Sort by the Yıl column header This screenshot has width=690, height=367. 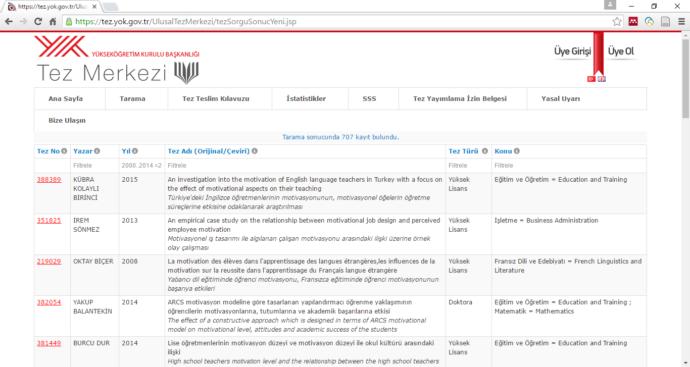click(x=126, y=151)
